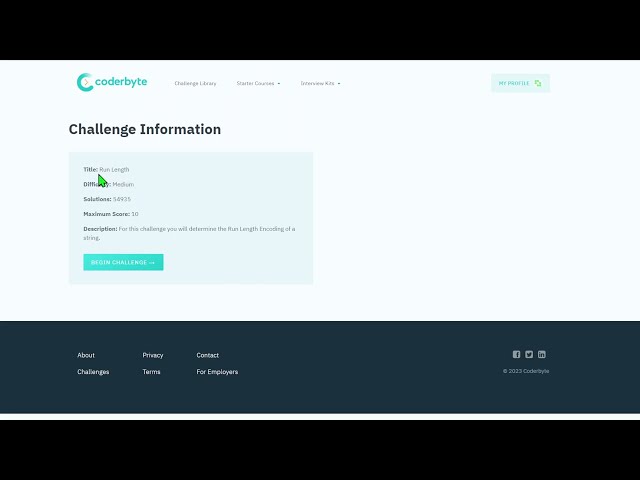Click the Maximum Score value '10'
This screenshot has height=480, width=640.
[x=135, y=214]
